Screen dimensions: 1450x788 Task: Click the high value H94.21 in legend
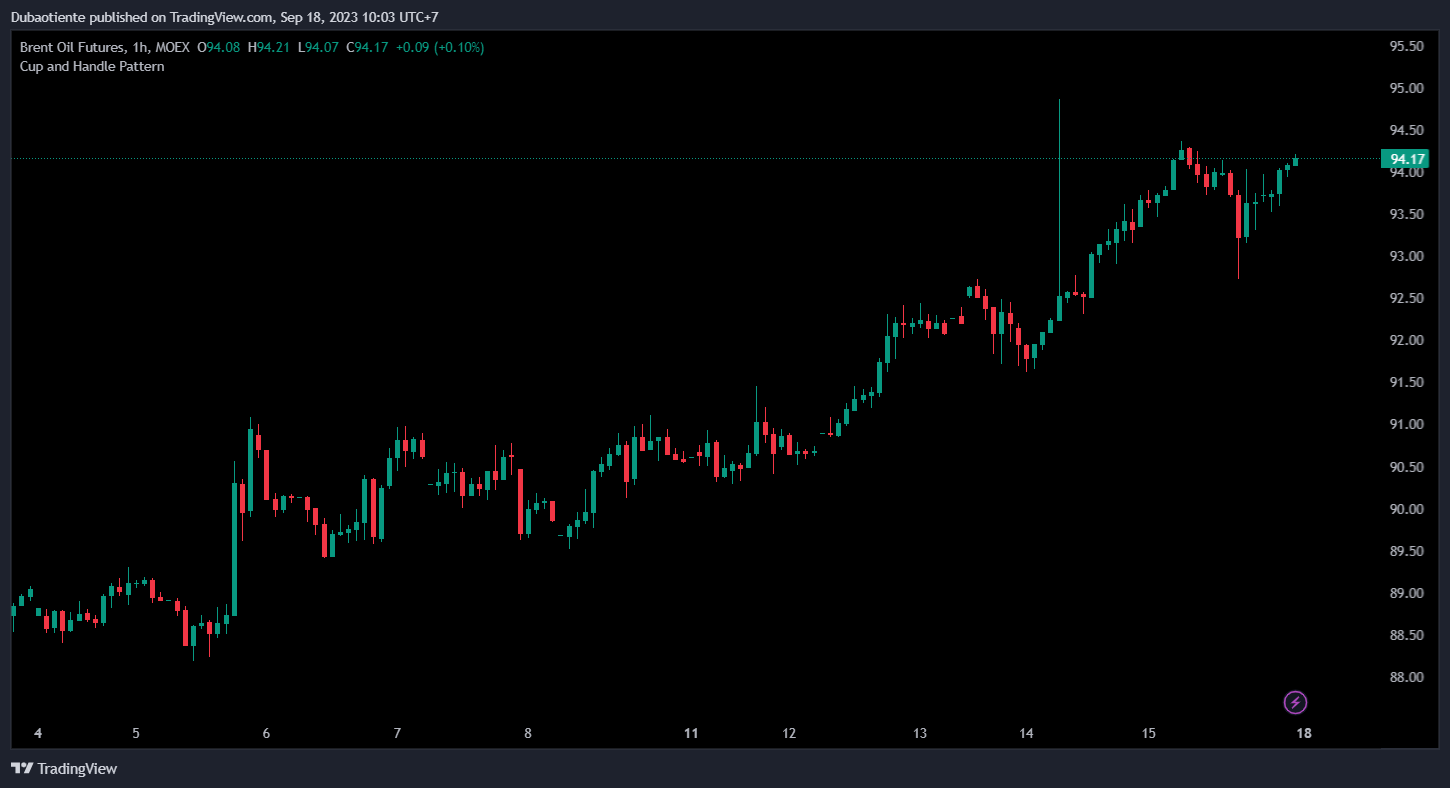click(x=270, y=47)
